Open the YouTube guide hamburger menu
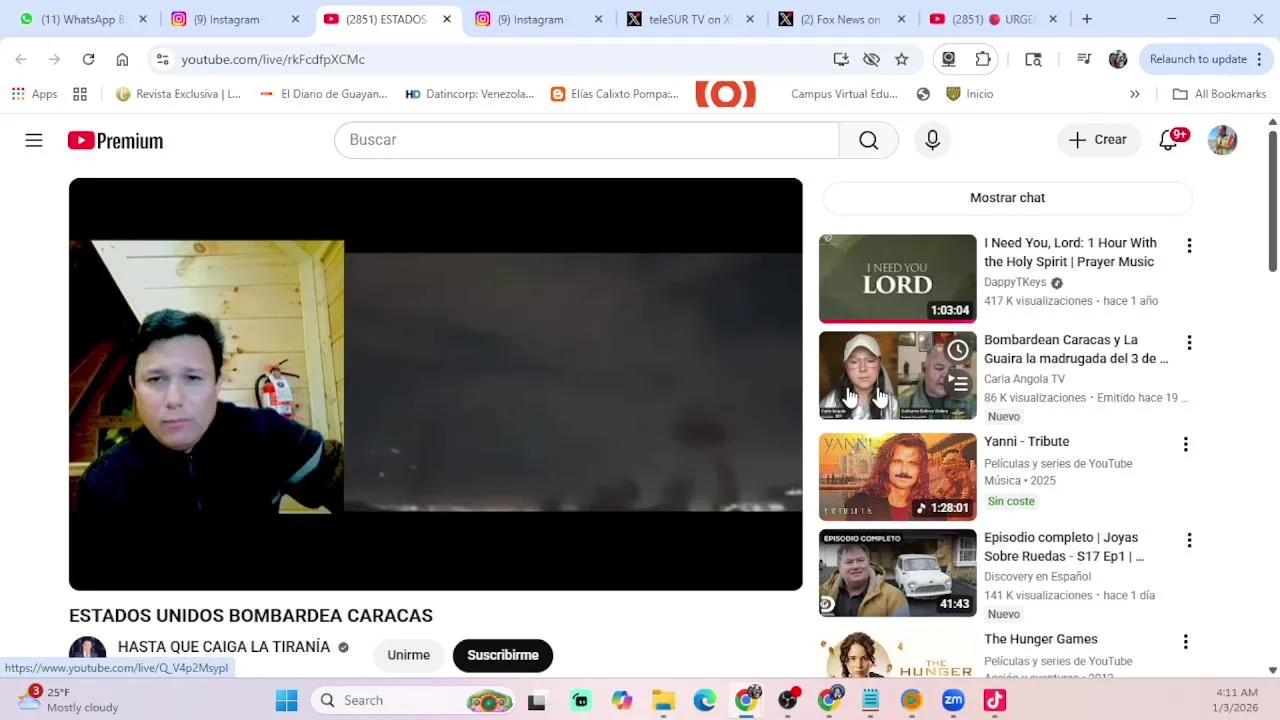 tap(34, 140)
